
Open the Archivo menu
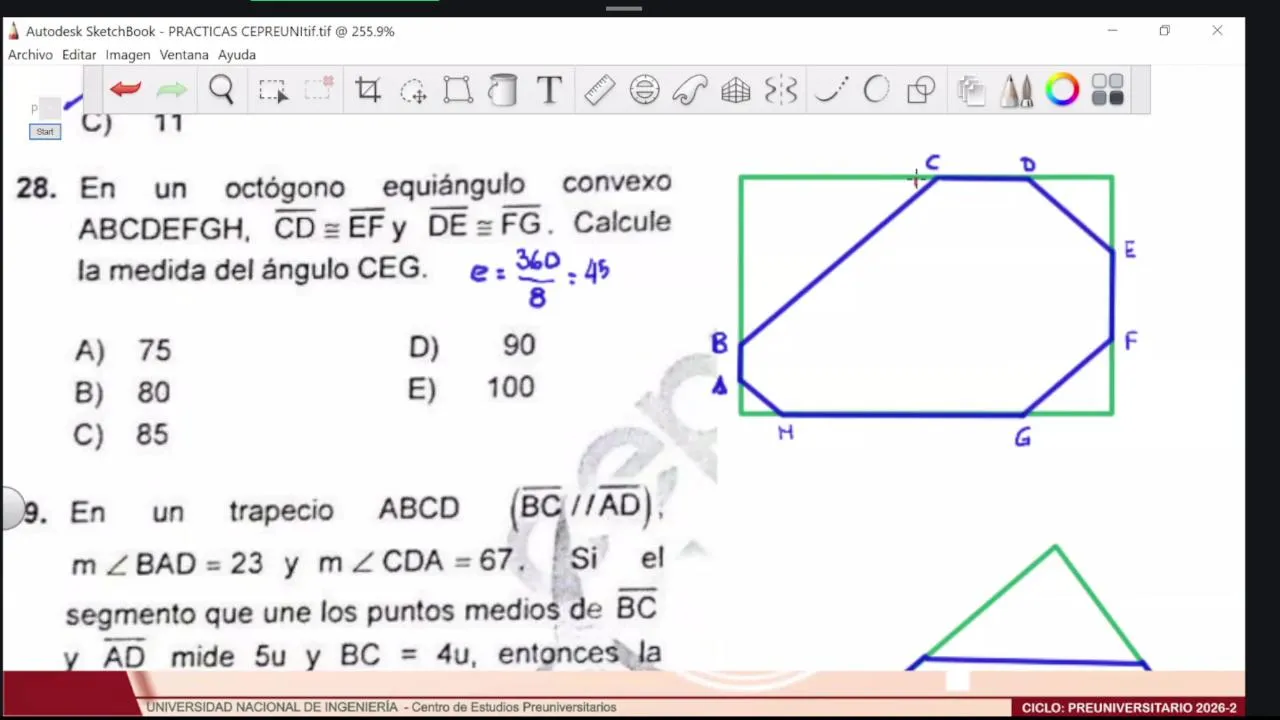[x=30, y=55]
